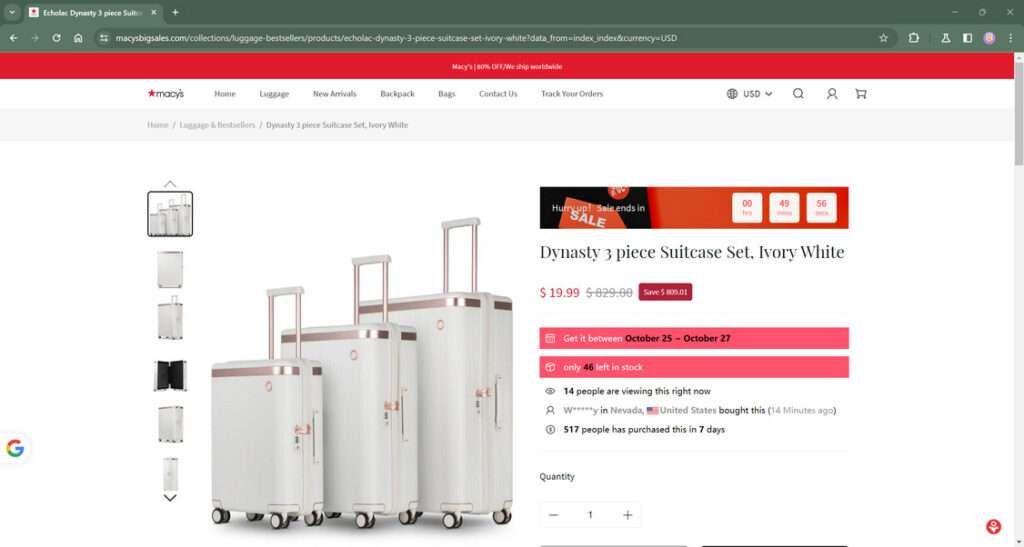Viewport: 1024px width, 547px height.
Task: Increase quantity with the plus button
Action: click(x=628, y=515)
